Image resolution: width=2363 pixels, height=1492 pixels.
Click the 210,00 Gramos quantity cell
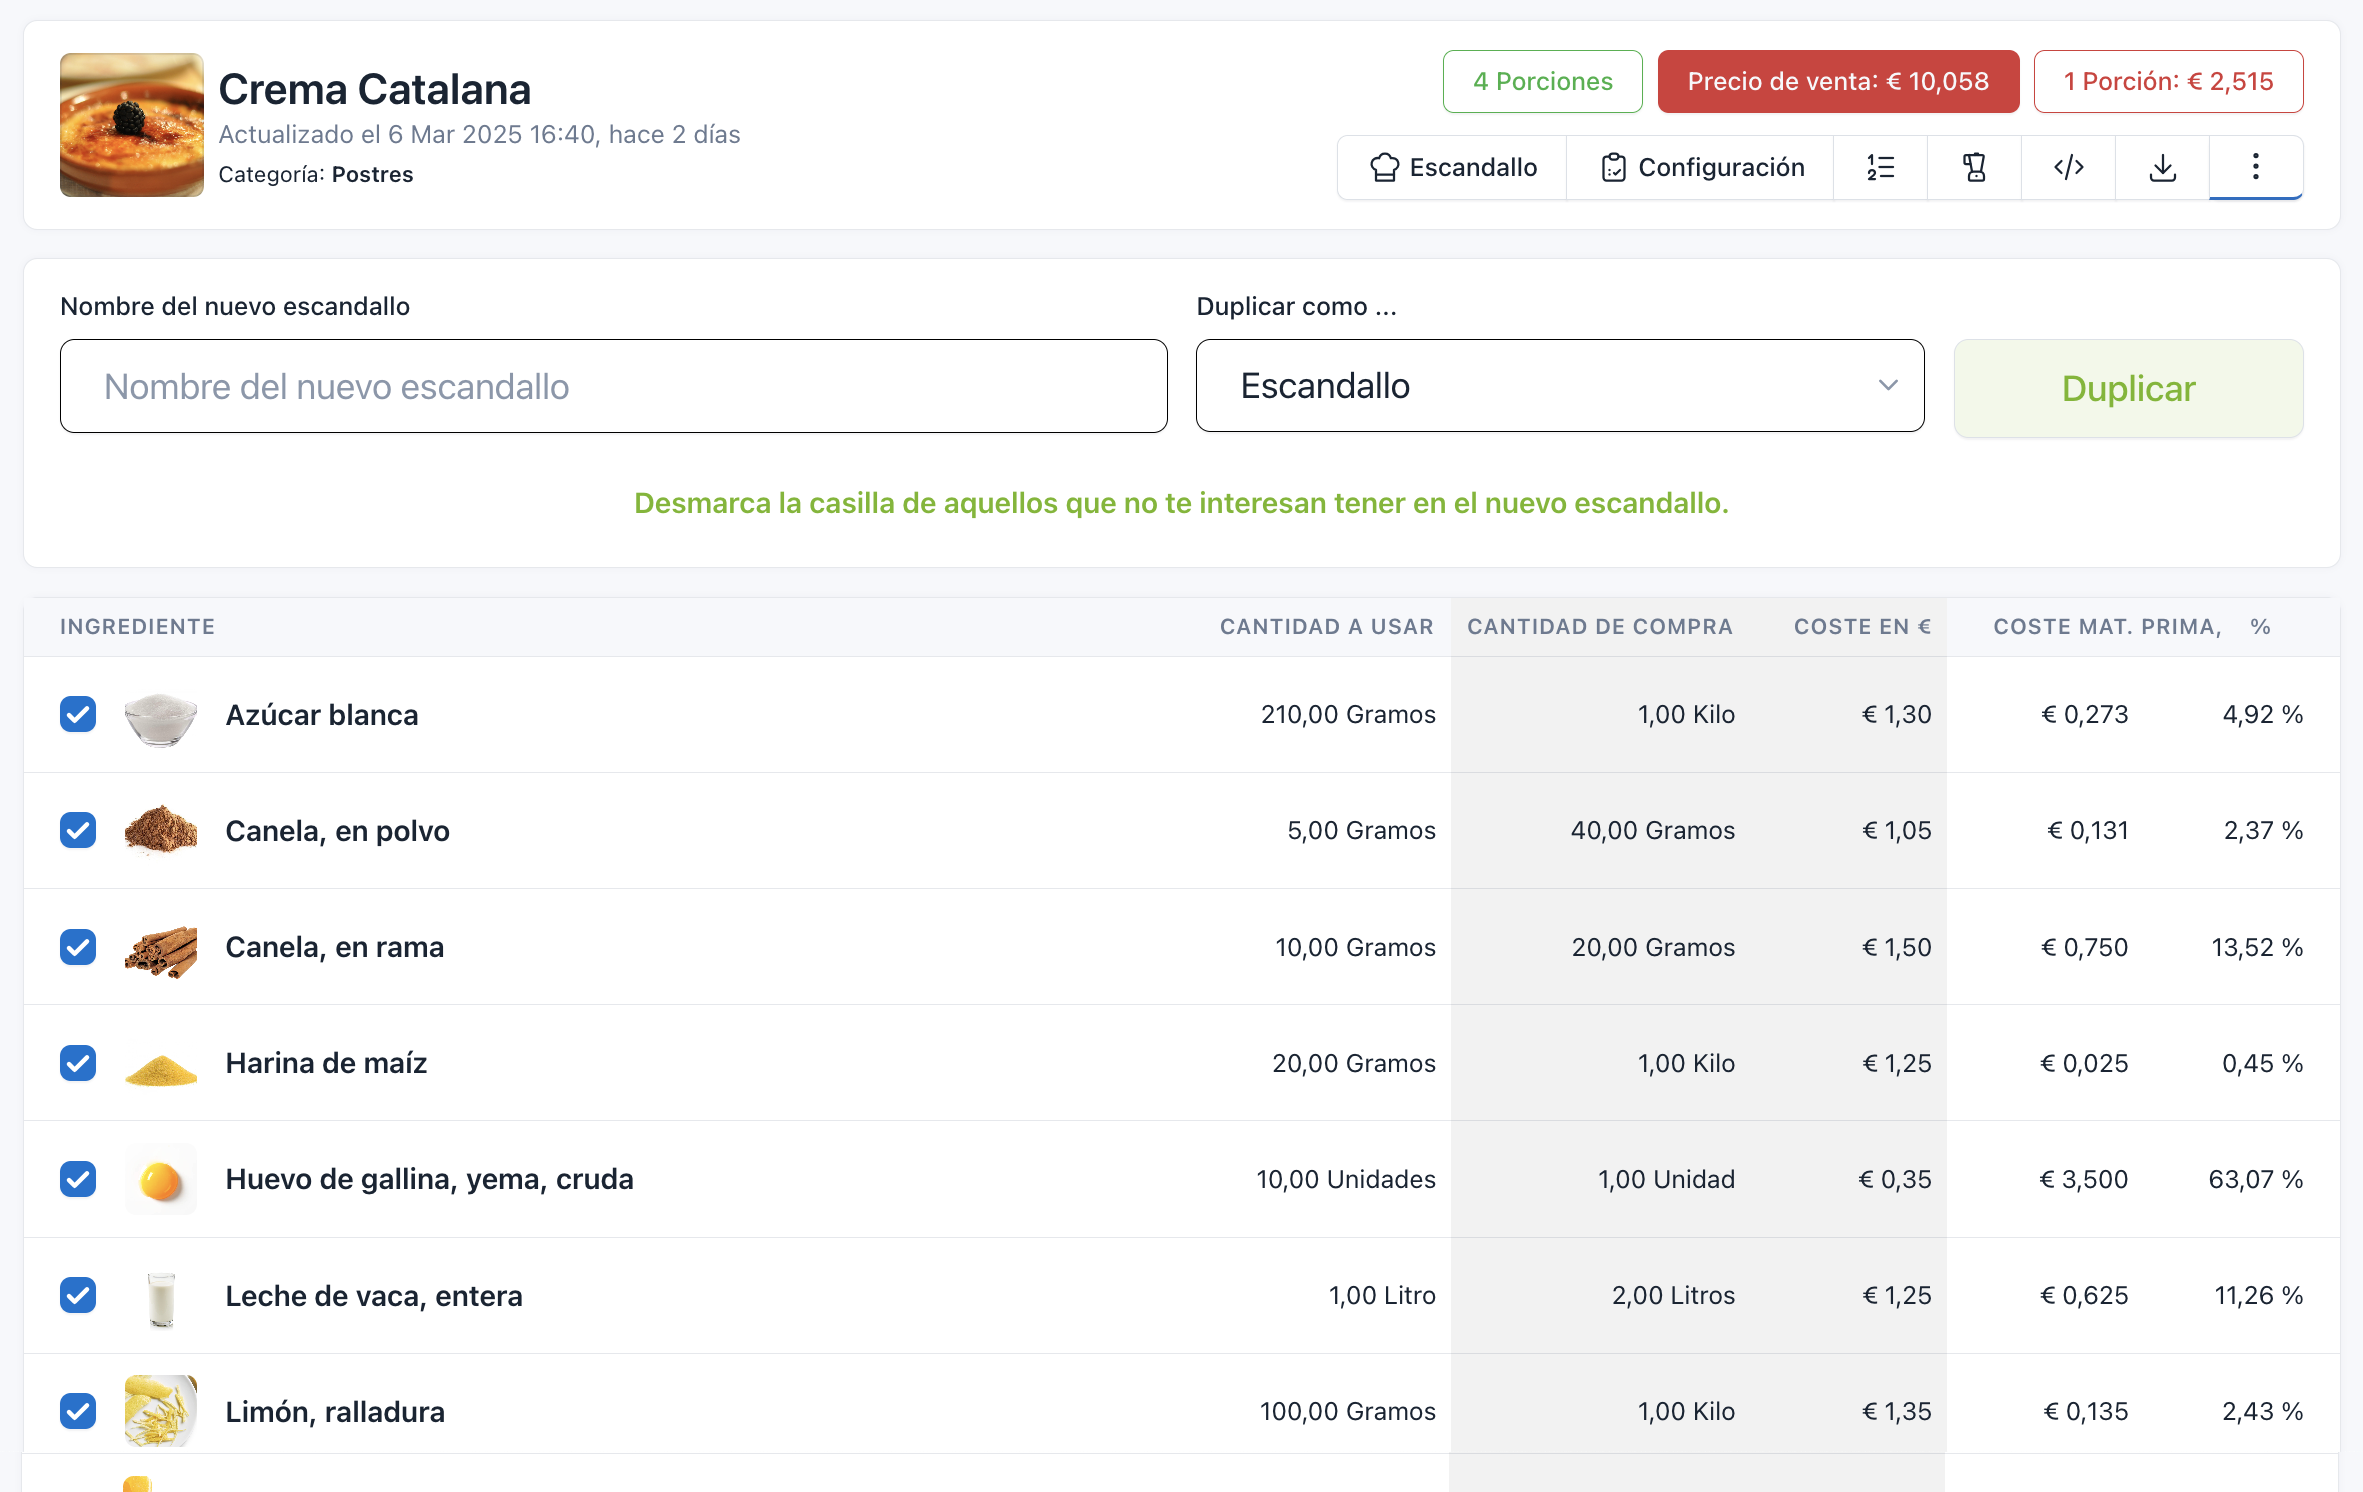[1348, 714]
